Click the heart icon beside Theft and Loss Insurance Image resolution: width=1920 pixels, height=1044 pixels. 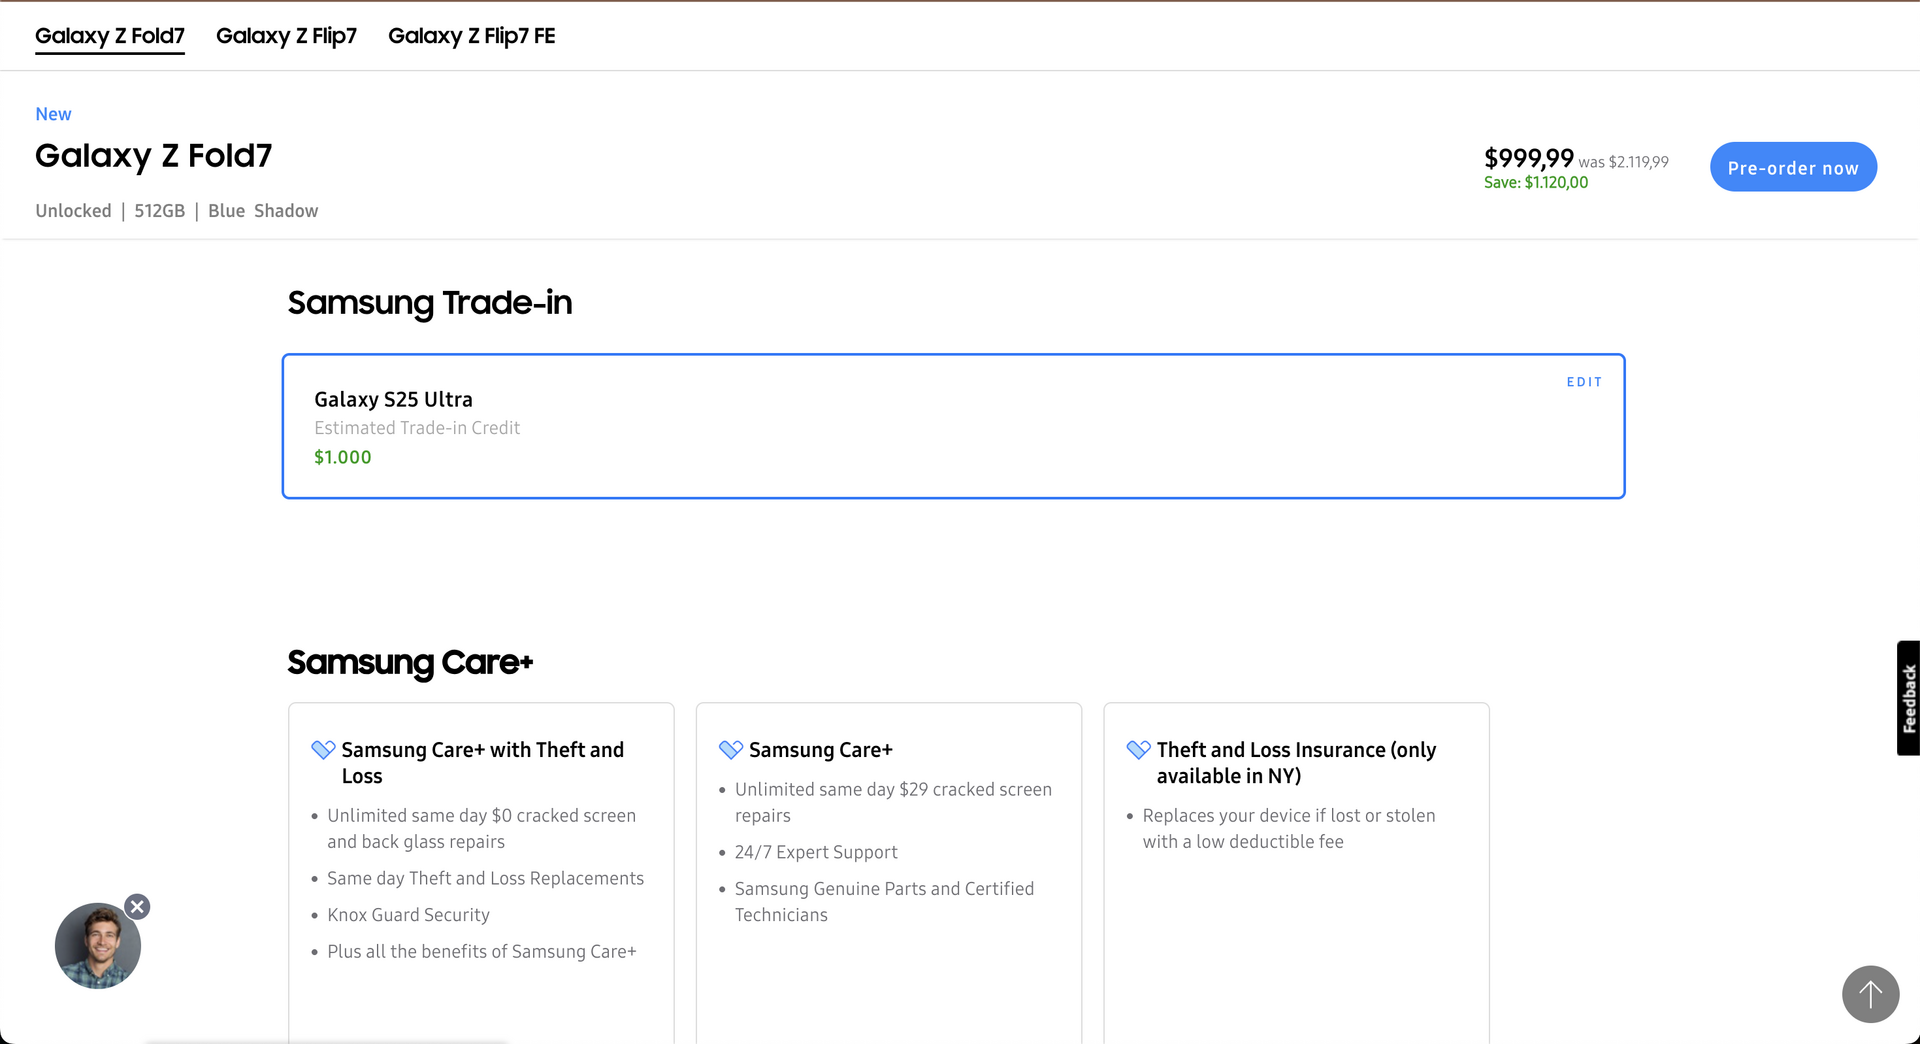(1138, 750)
